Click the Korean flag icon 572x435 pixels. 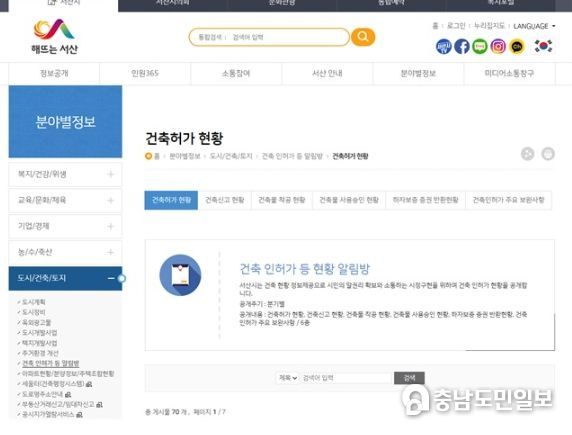[543, 46]
